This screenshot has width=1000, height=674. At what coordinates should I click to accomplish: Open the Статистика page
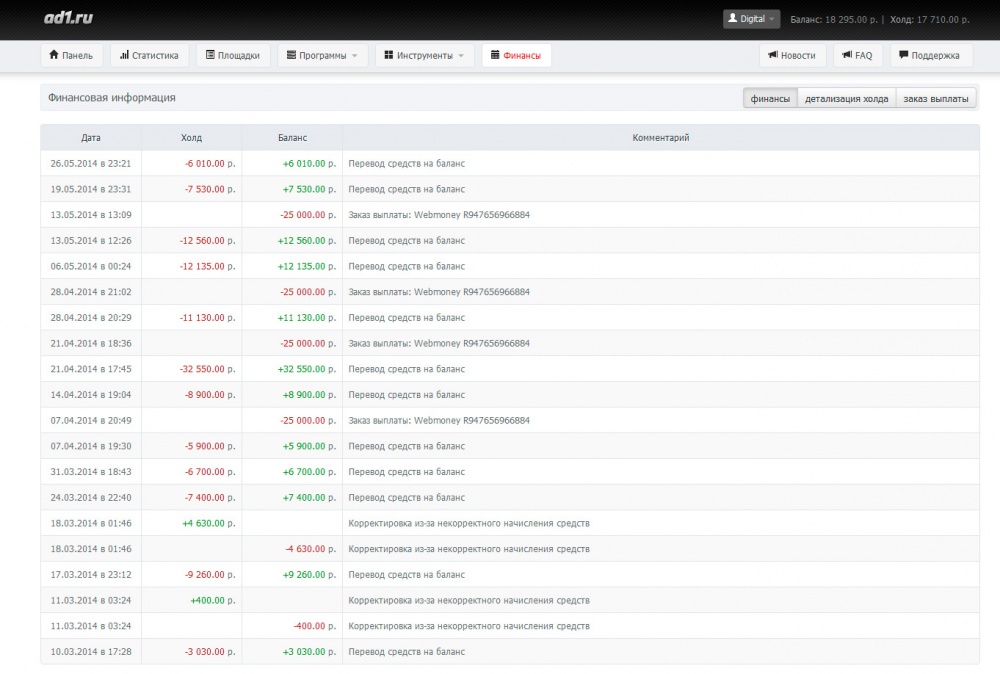pos(149,55)
